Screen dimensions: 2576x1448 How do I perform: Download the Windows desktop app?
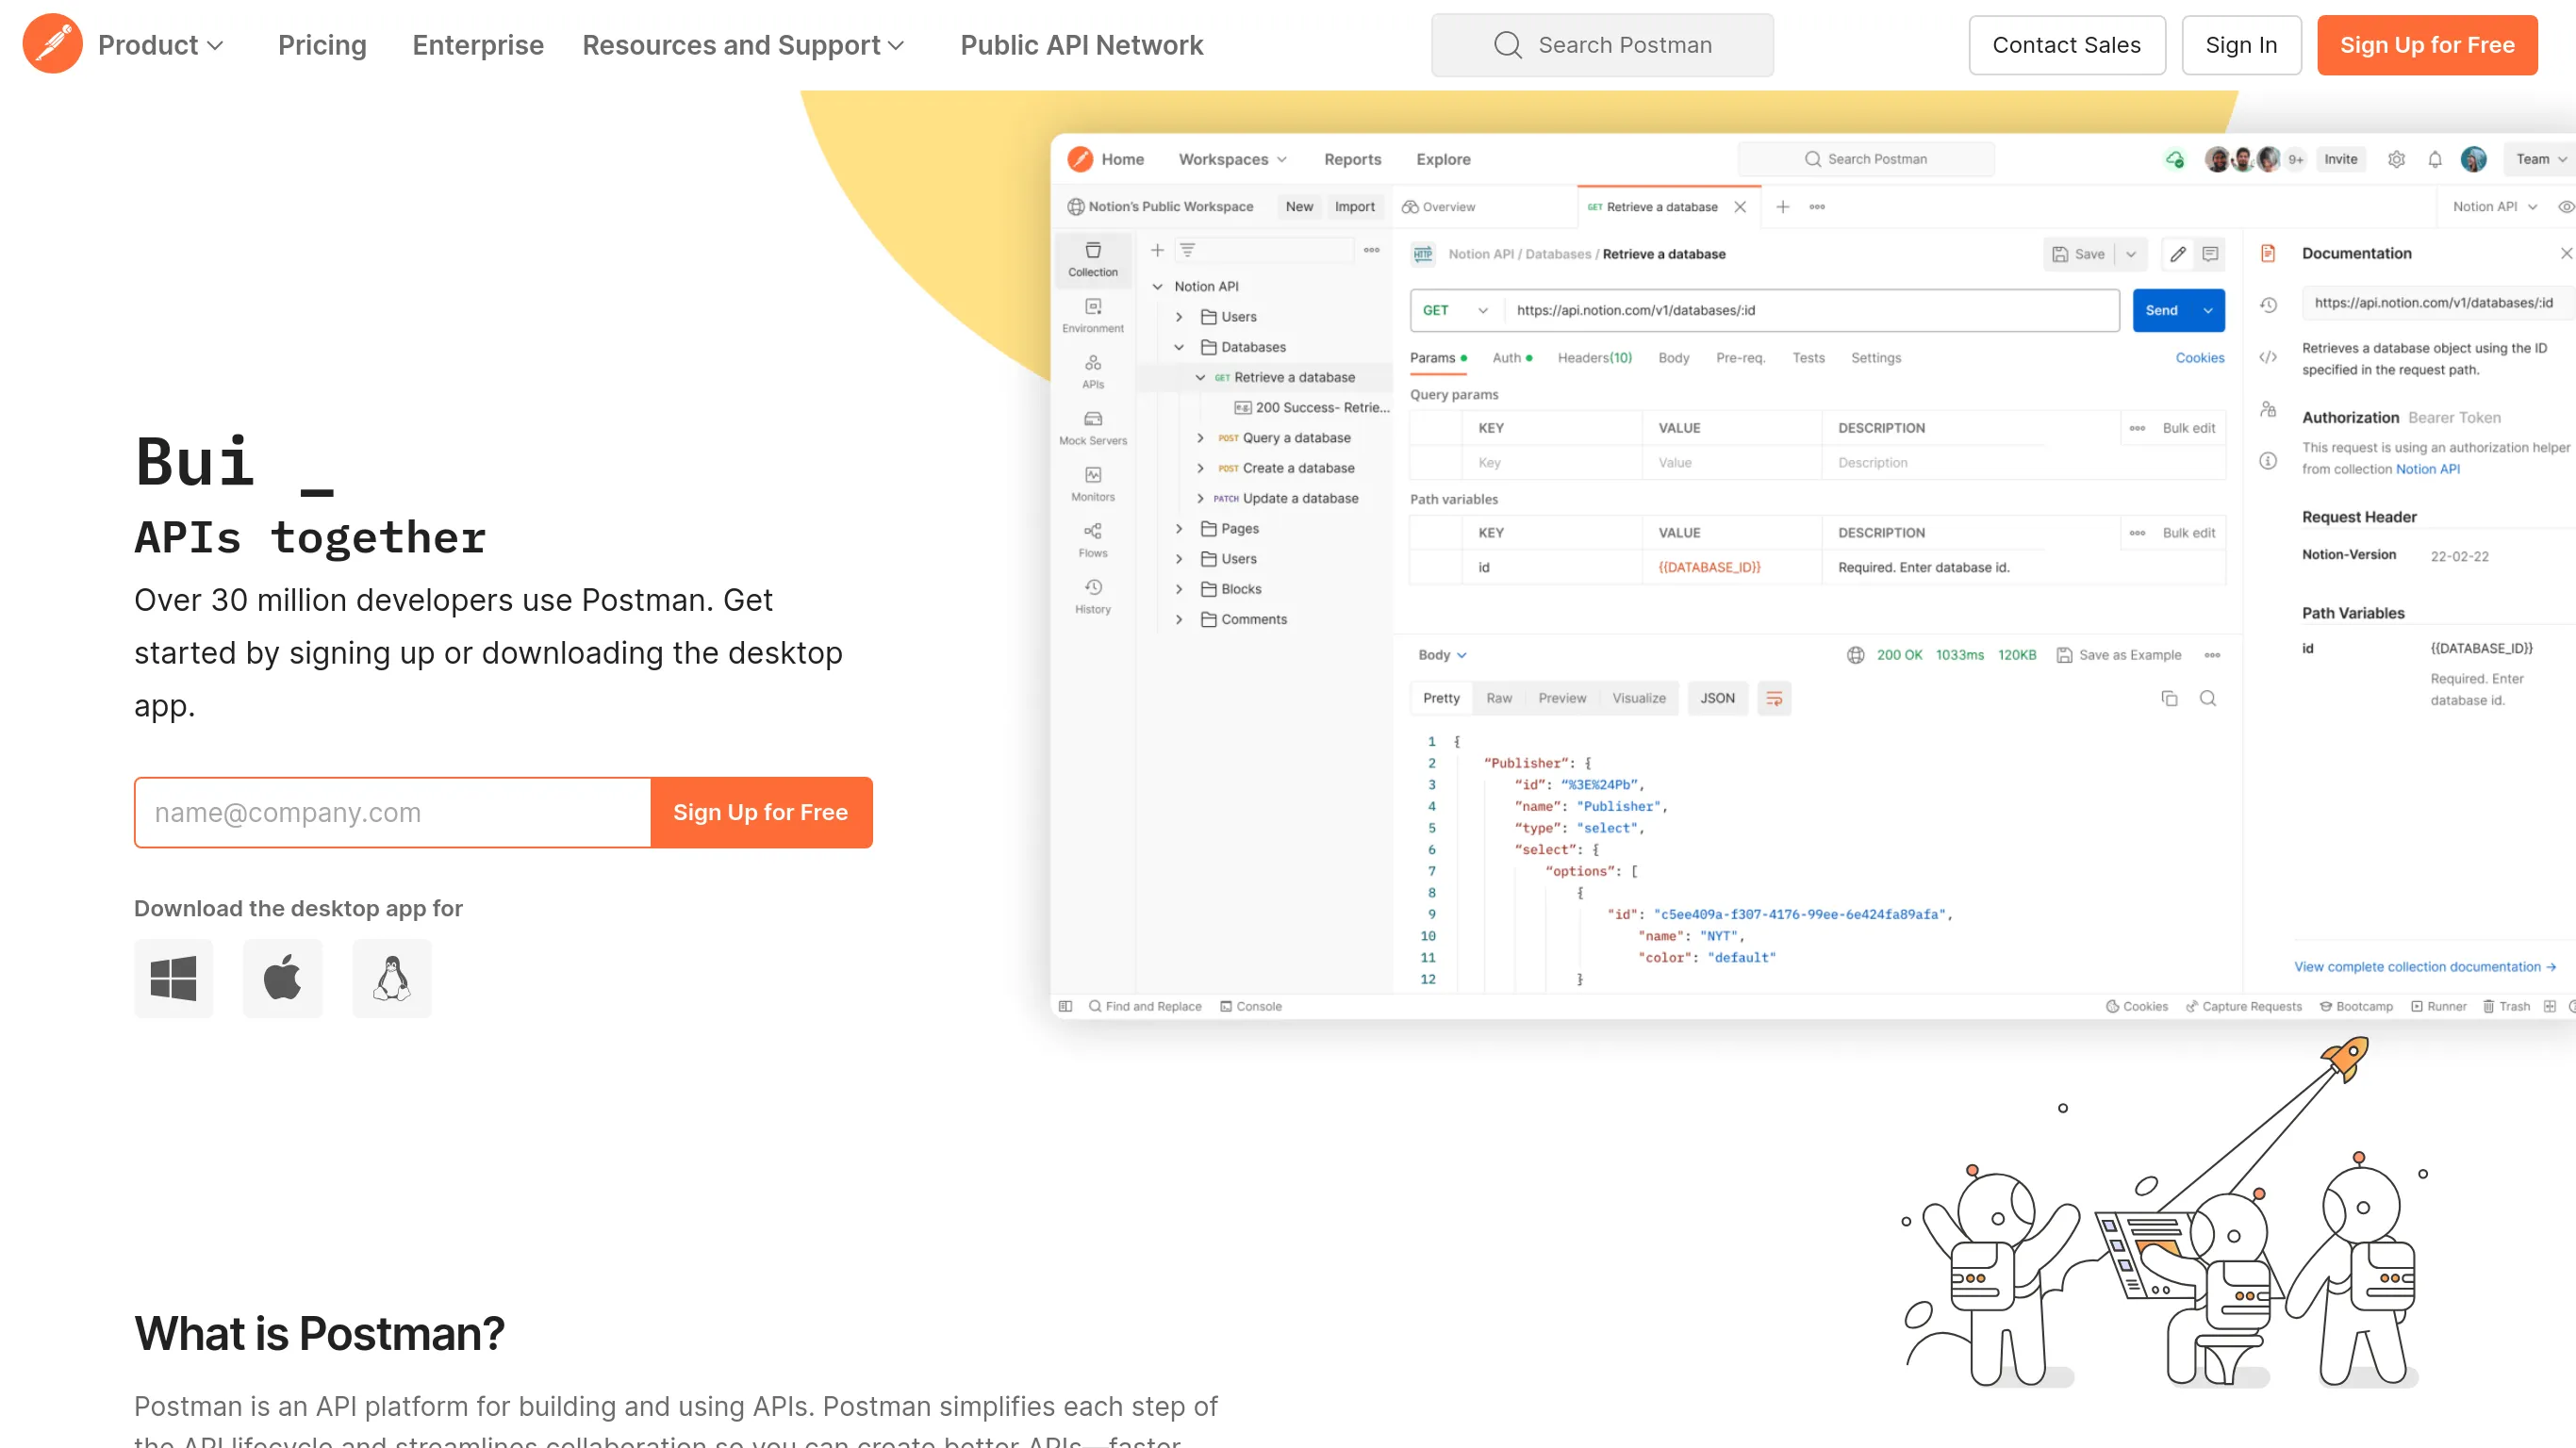[x=173, y=978]
